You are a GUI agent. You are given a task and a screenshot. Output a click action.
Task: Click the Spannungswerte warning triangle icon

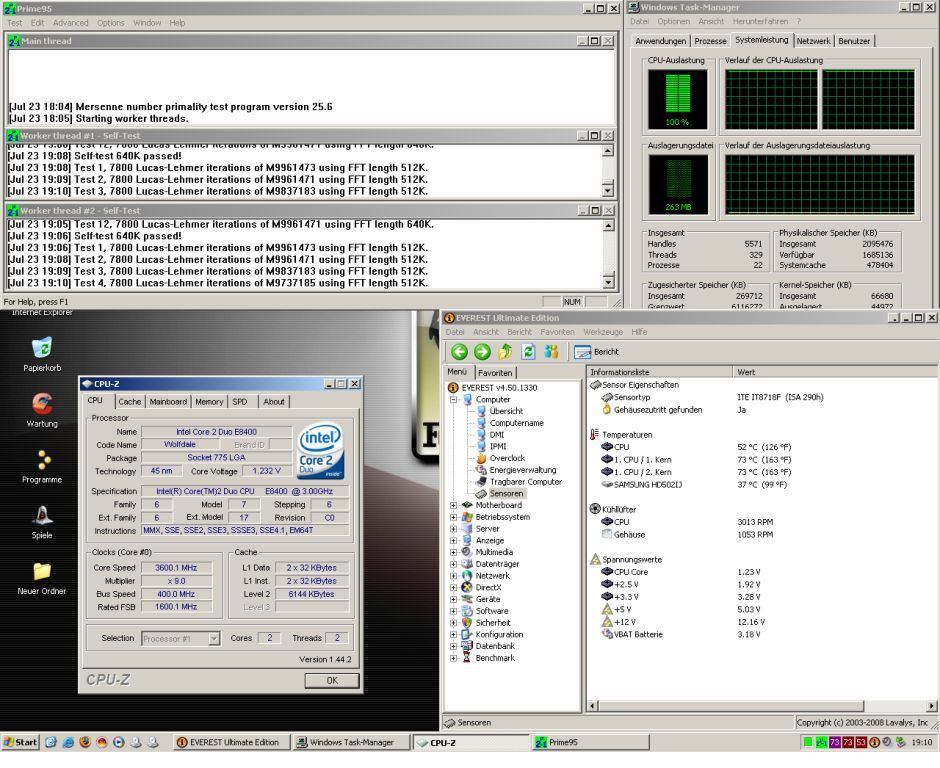tap(595, 559)
